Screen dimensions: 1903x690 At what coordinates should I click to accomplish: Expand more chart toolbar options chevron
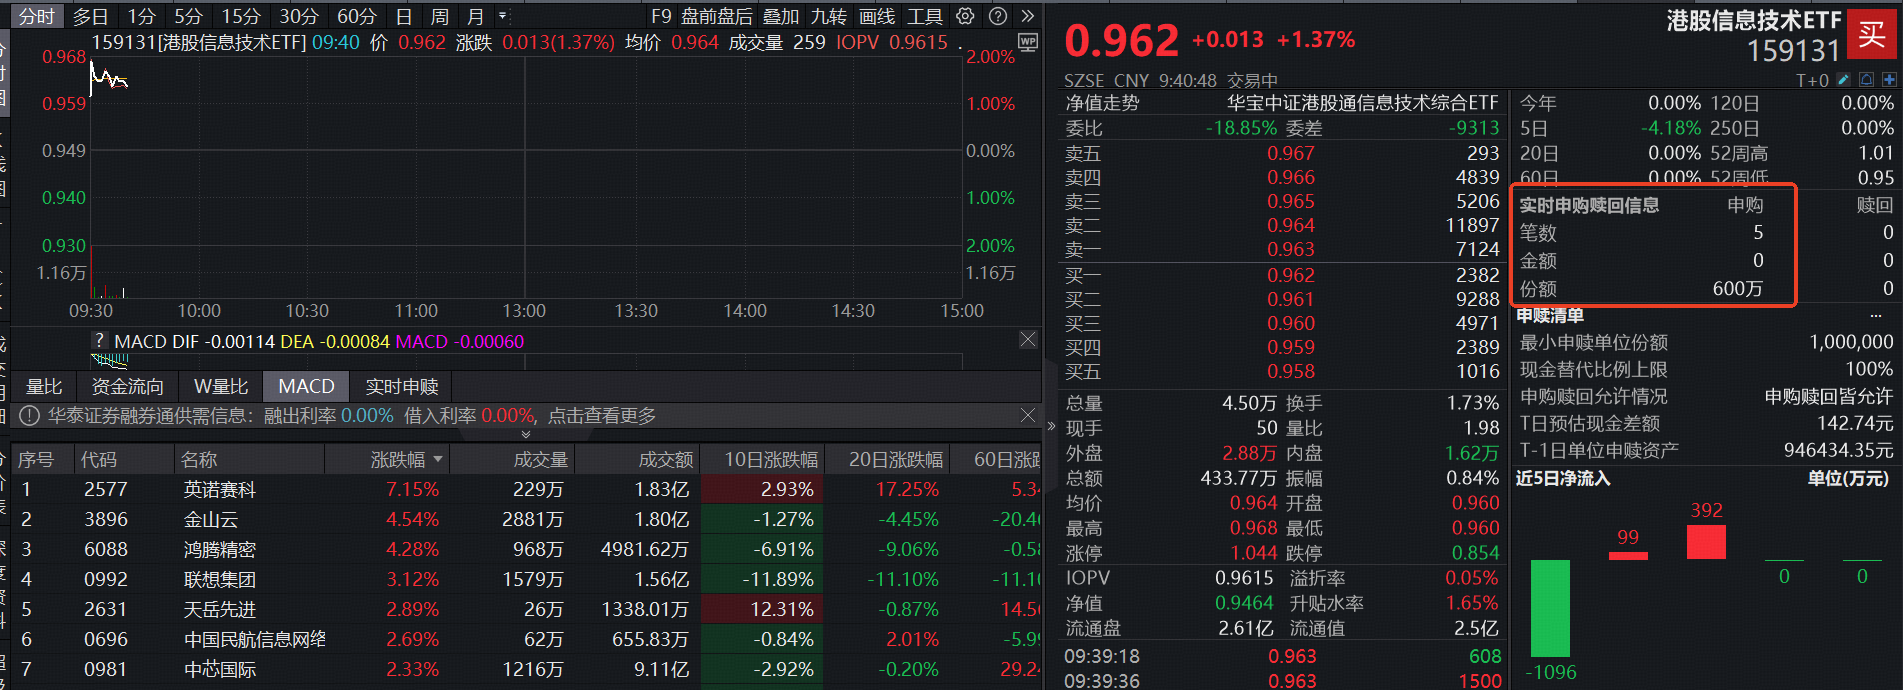point(1028,16)
